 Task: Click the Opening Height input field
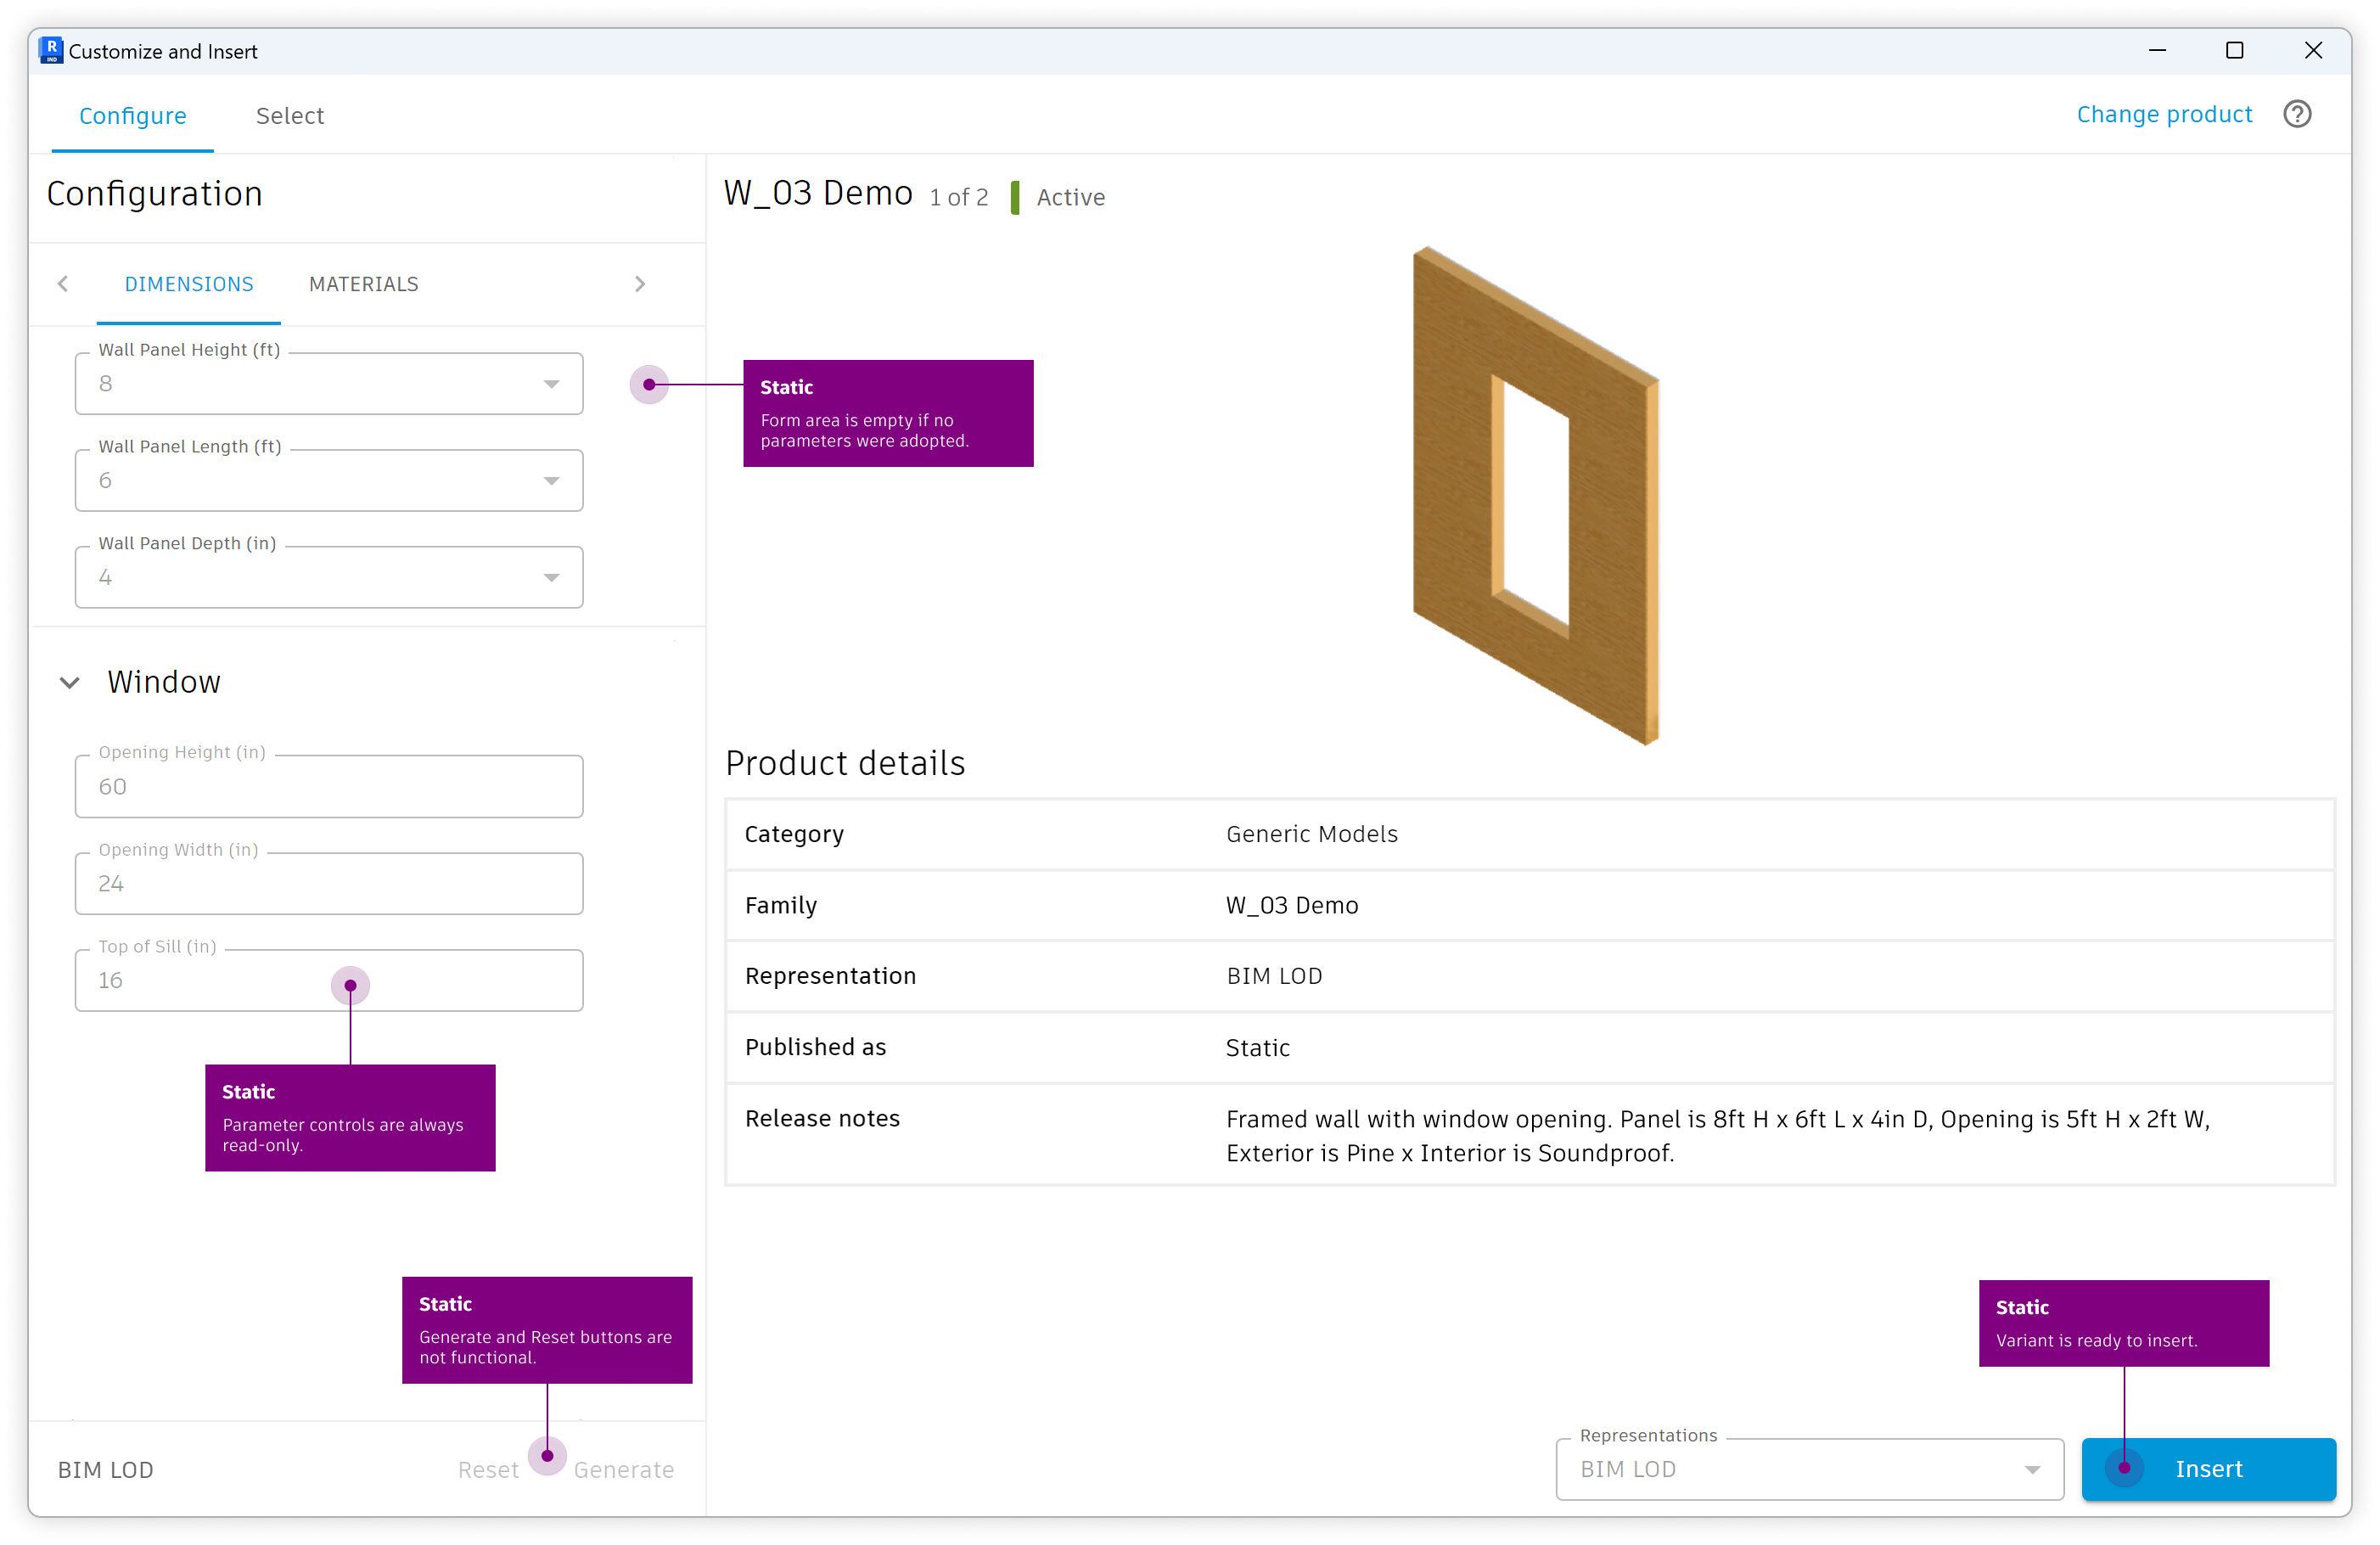328,787
